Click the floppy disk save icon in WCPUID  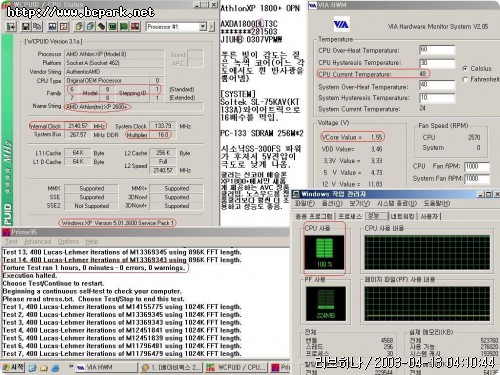[25, 26]
